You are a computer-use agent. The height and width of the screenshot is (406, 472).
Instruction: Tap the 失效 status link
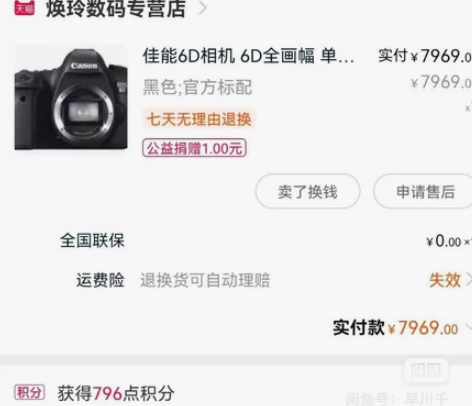tap(445, 280)
